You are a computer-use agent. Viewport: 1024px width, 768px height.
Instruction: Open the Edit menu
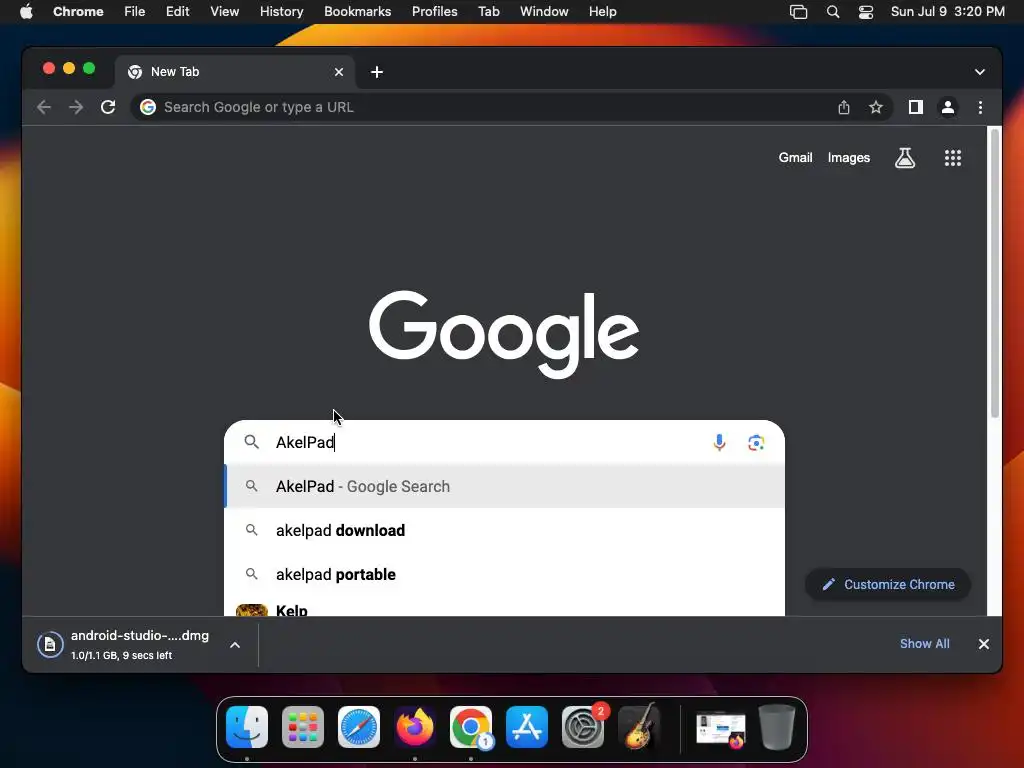click(x=177, y=12)
